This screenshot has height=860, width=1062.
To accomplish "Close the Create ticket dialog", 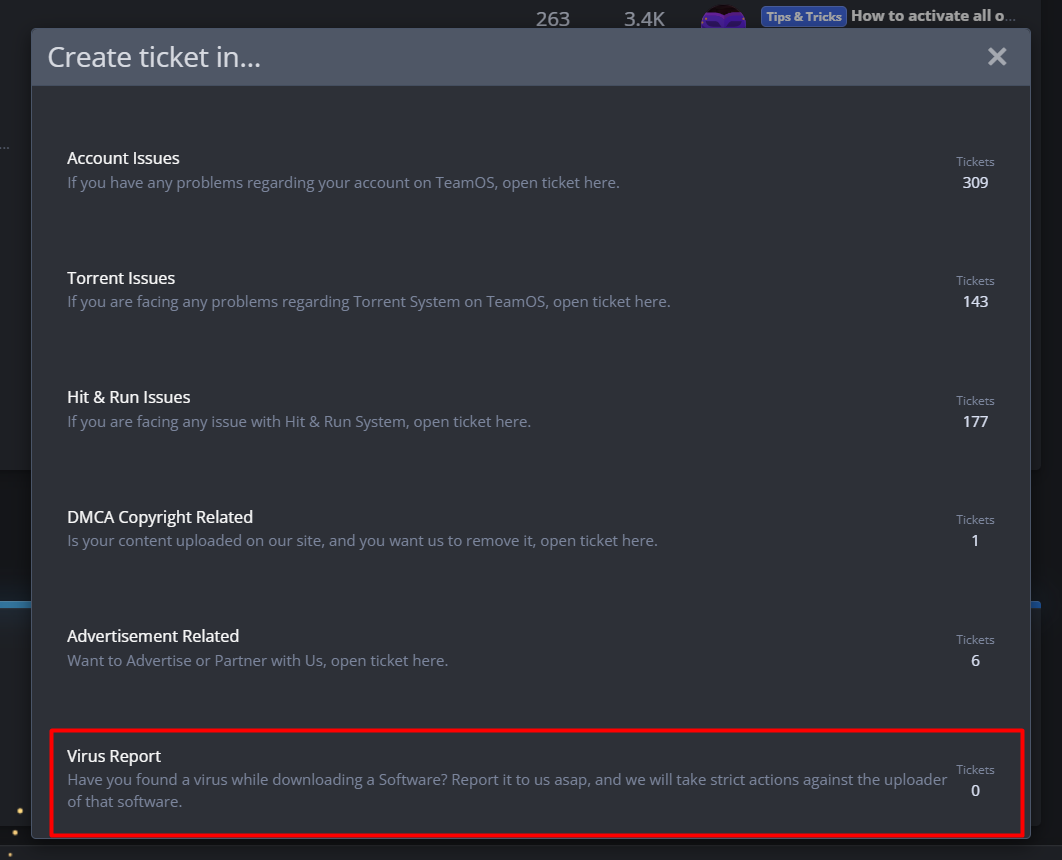I will [x=996, y=57].
